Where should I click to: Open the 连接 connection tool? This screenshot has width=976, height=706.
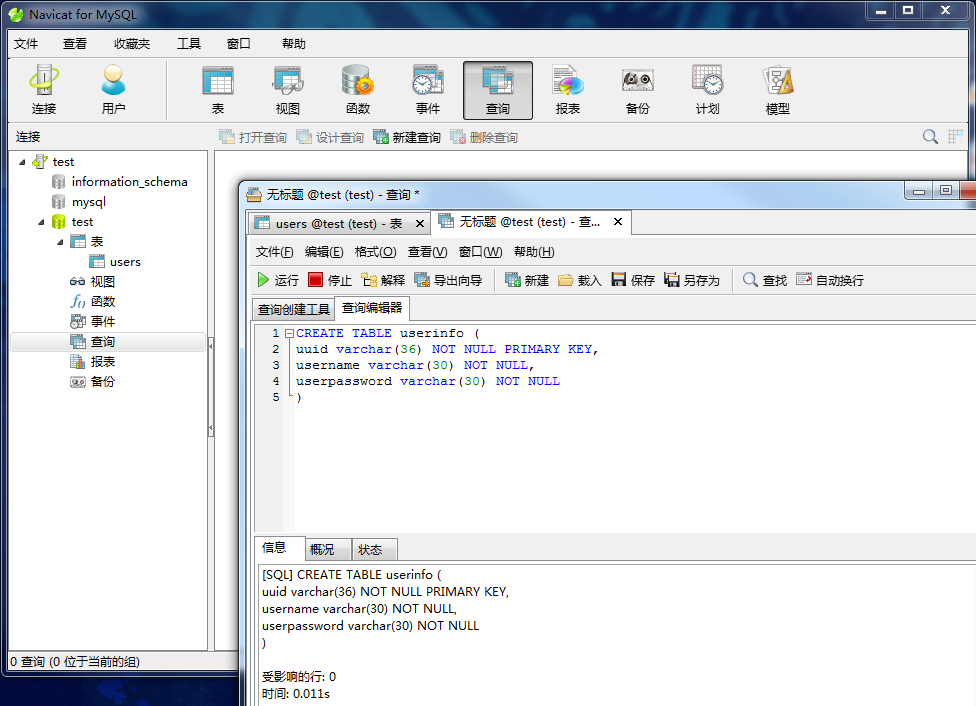[x=44, y=90]
